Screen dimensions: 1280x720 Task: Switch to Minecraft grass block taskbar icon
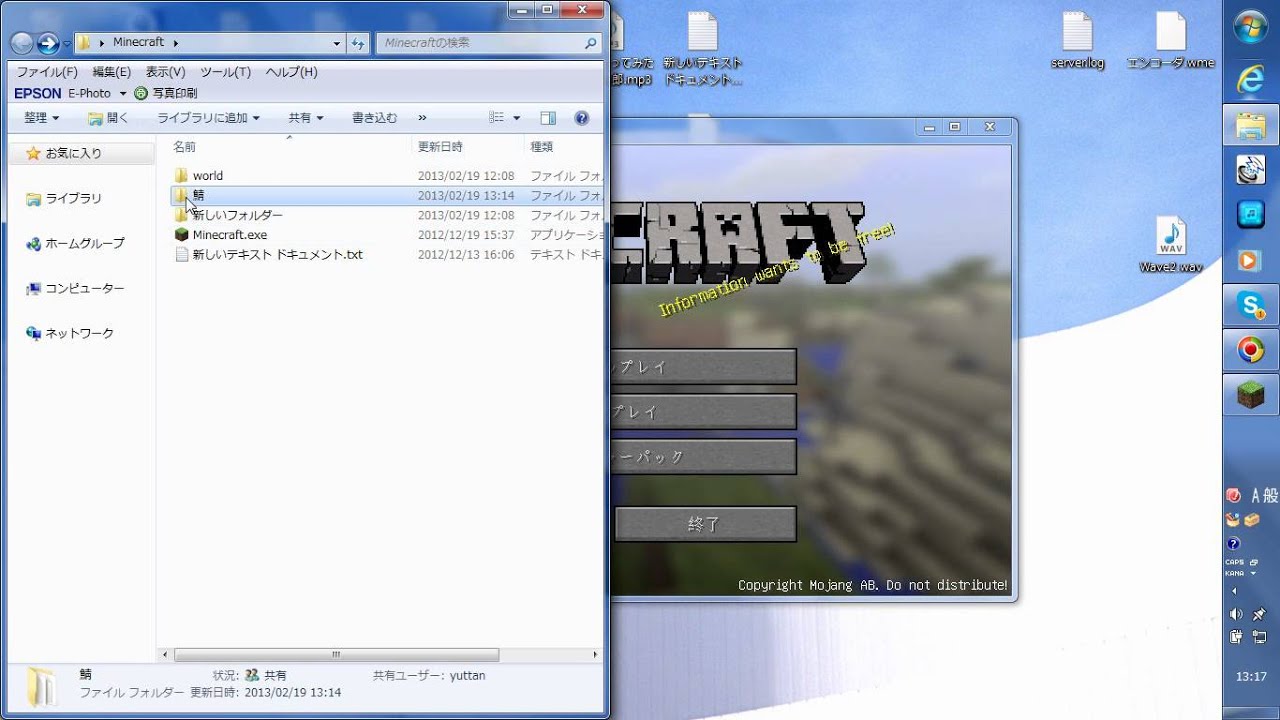pos(1251,395)
